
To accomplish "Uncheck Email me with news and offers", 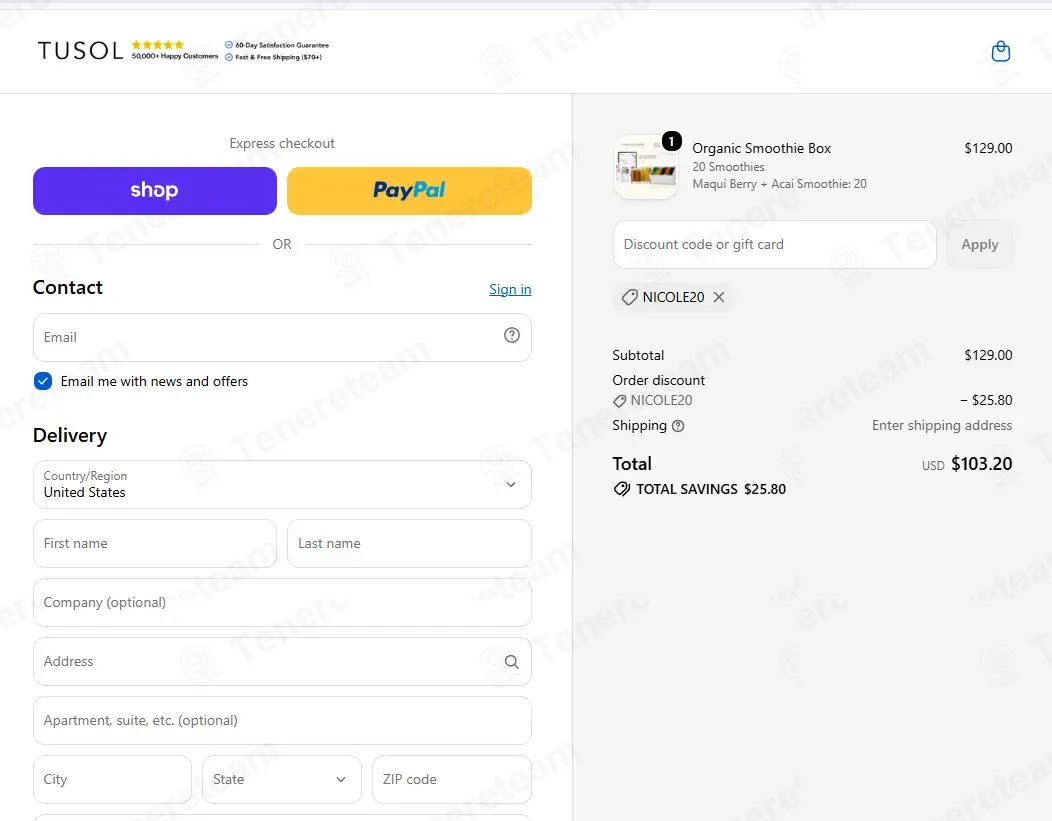I will point(43,381).
